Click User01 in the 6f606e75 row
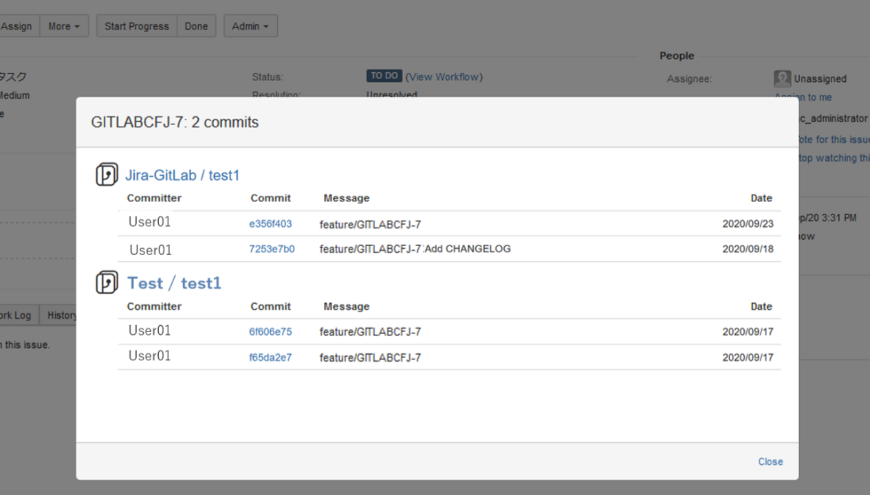 [x=149, y=331]
